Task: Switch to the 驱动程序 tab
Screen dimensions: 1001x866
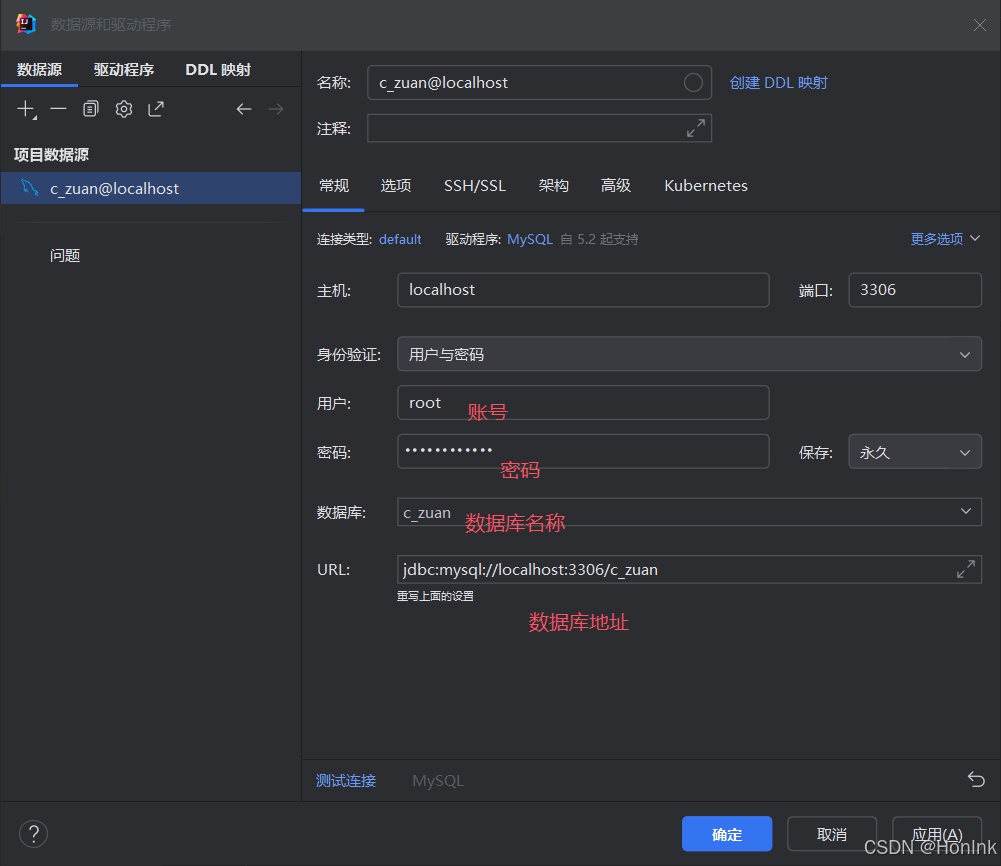Action: click(124, 69)
